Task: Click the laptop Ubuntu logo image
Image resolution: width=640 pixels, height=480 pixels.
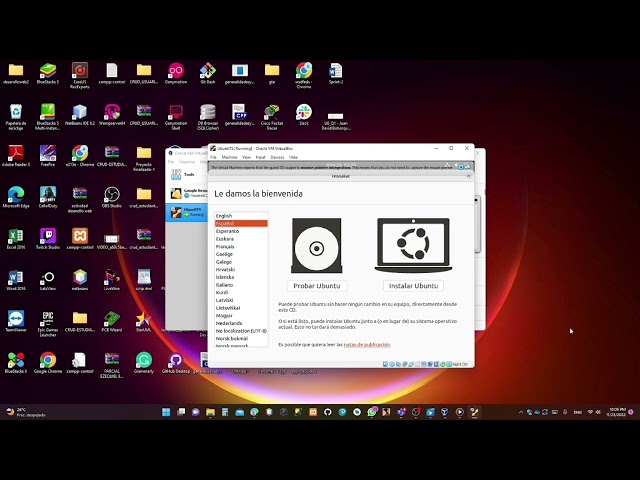Action: tap(413, 245)
